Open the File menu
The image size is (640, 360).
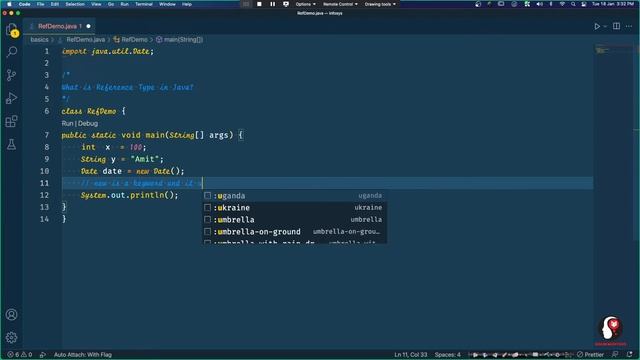[x=40, y=4]
